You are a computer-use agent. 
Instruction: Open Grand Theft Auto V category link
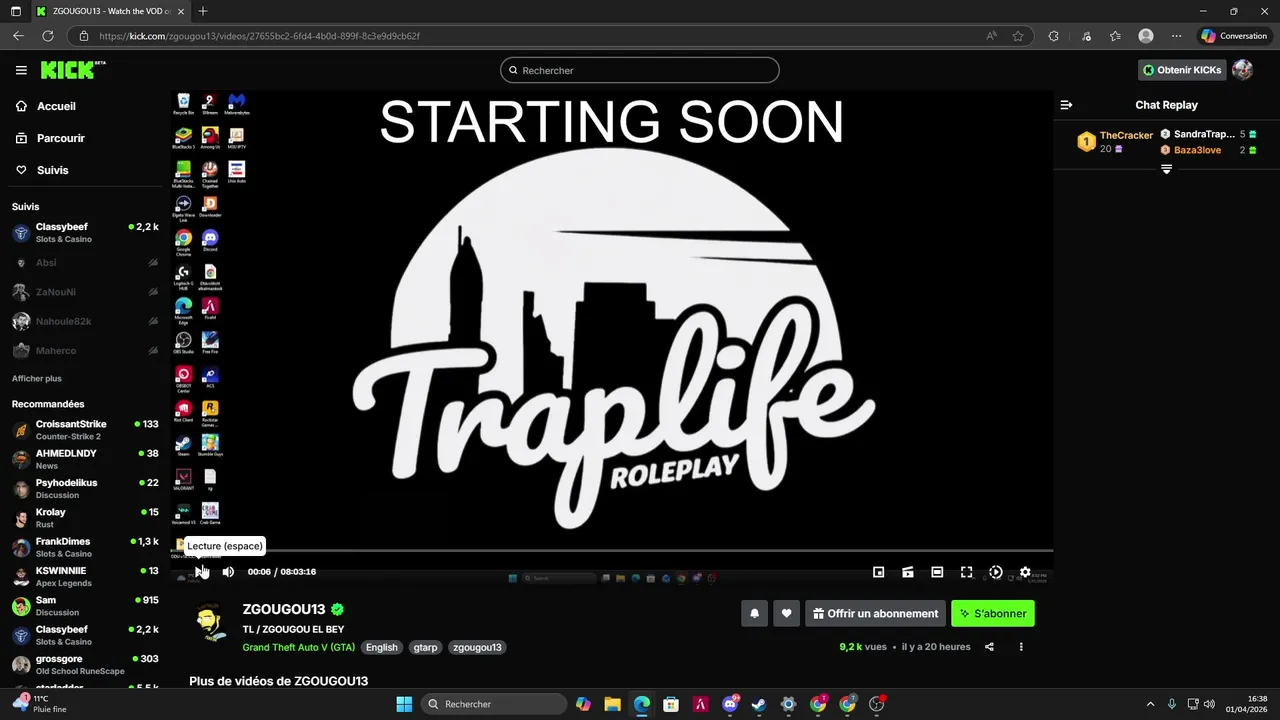pos(299,647)
